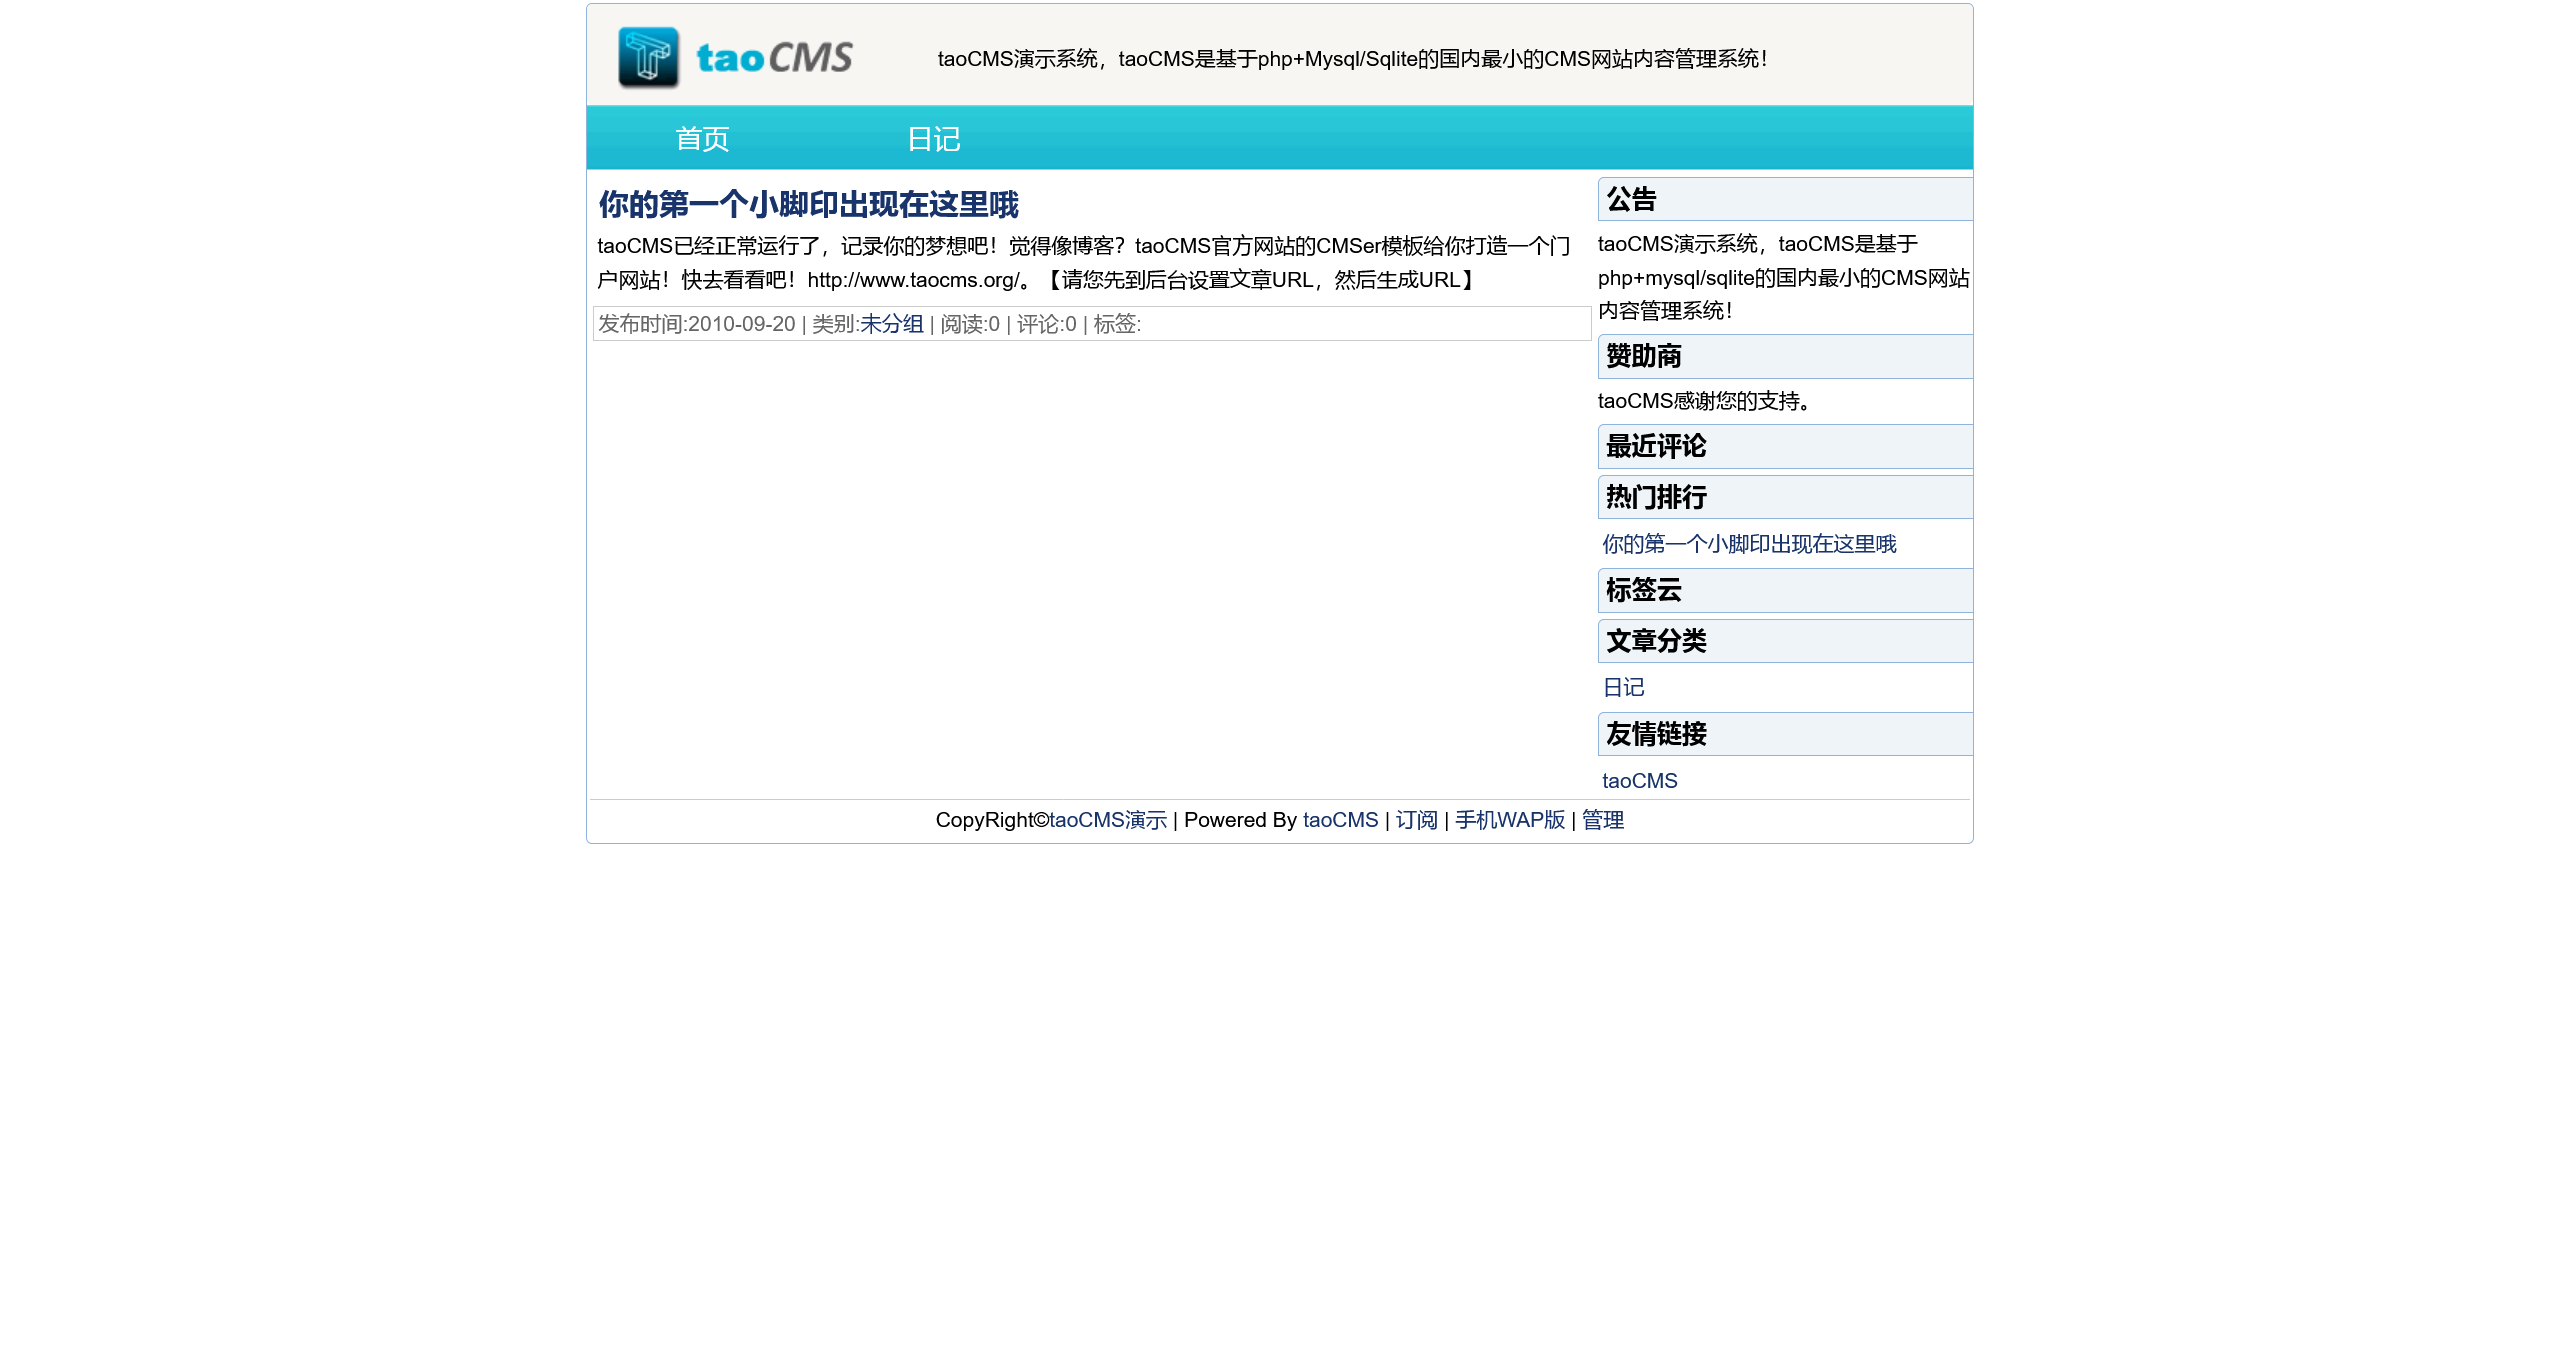The image size is (2560, 1371).
Task: Open the 管理 admin link
Action: pyautogui.click(x=1602, y=820)
